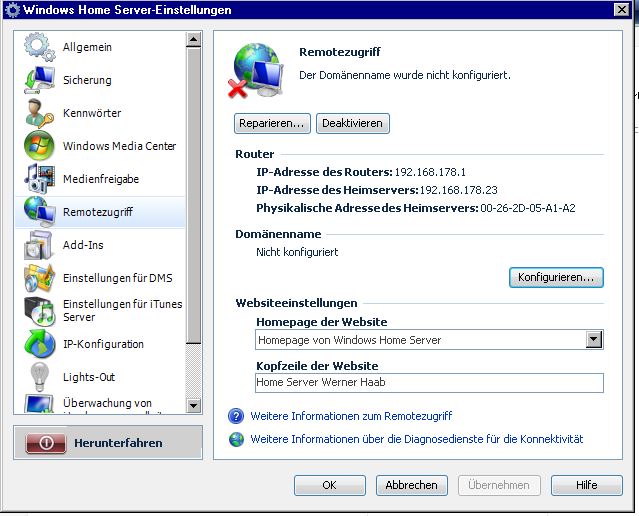Open Kennwörter user key icon
The width and height of the screenshot is (639, 516).
[39, 113]
